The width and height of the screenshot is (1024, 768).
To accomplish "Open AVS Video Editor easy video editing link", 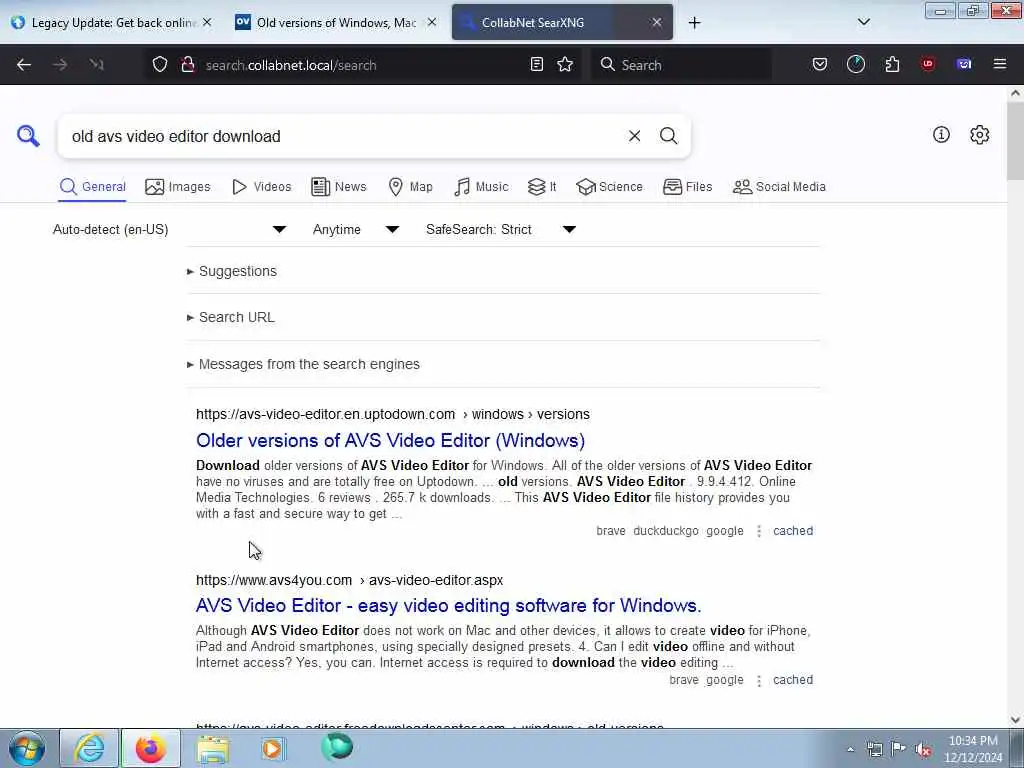I will coord(449,605).
